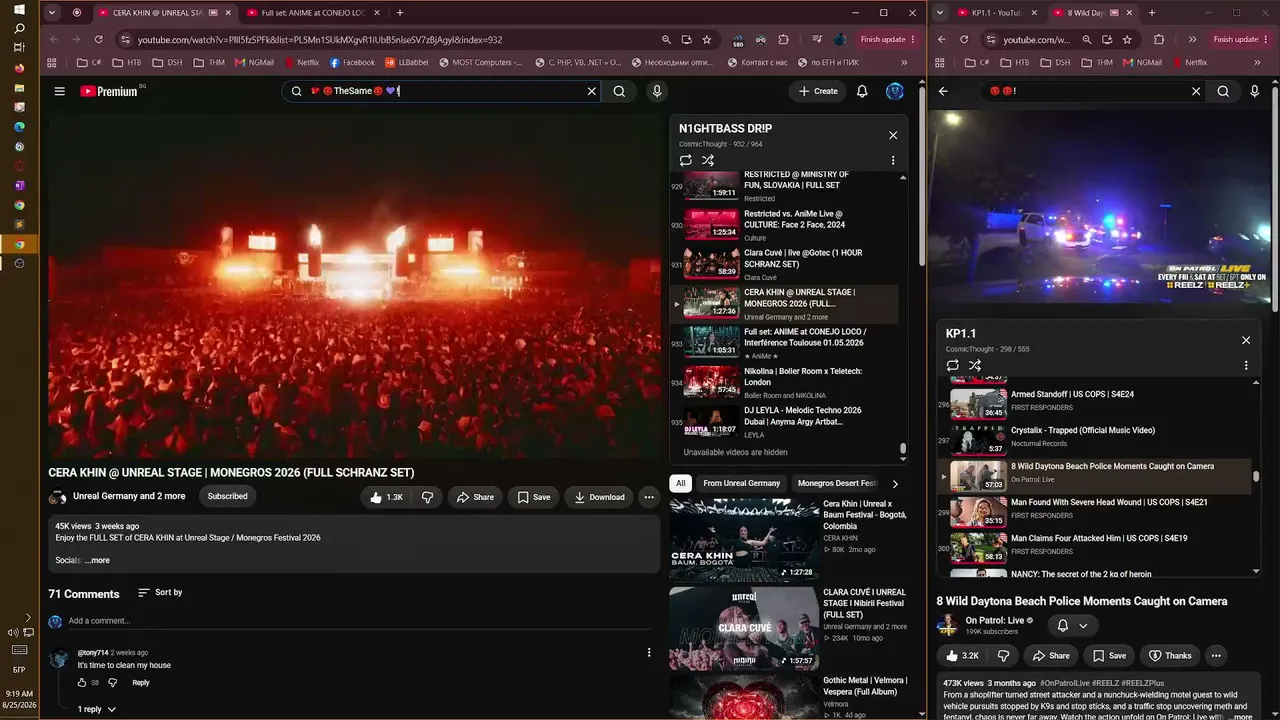Like tony714's comment

point(82,683)
